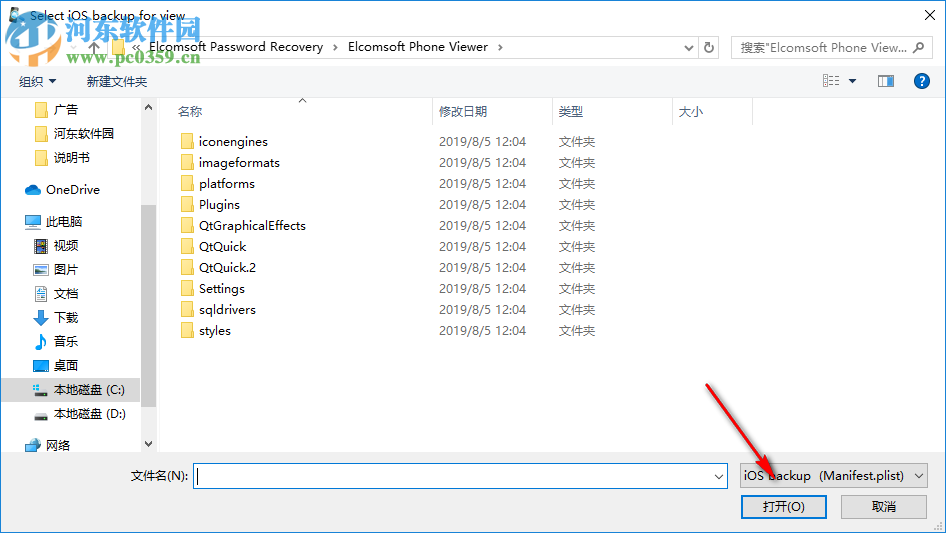946x533 pixels.
Task: Open the 图片 folder in sidebar
Action: [x=56, y=270]
